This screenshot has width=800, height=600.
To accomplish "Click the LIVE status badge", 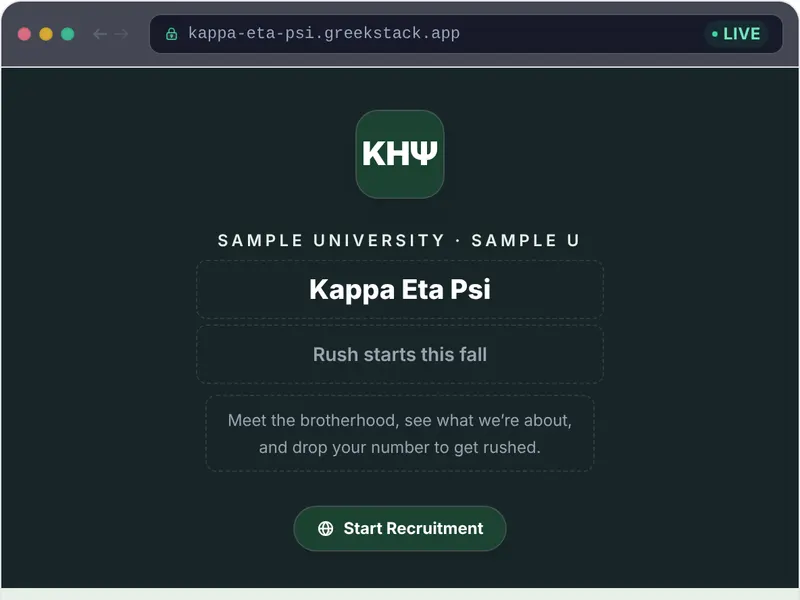I will (736, 34).
